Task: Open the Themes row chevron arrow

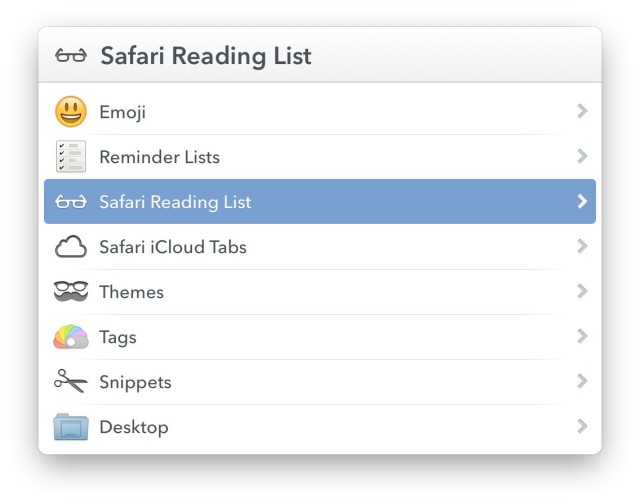Action: coord(582,292)
